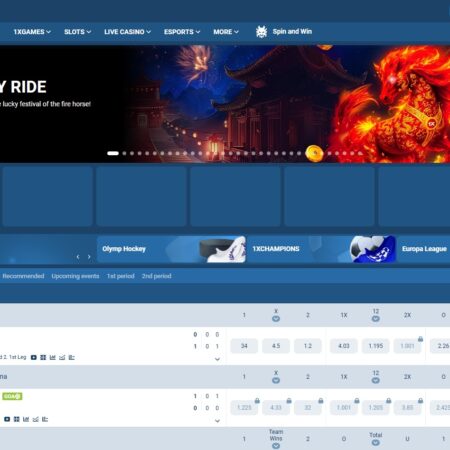Open bar chart statistics icon in 1st Leg row
Image resolution: width=450 pixels, height=450 pixels.
[x=52, y=357]
